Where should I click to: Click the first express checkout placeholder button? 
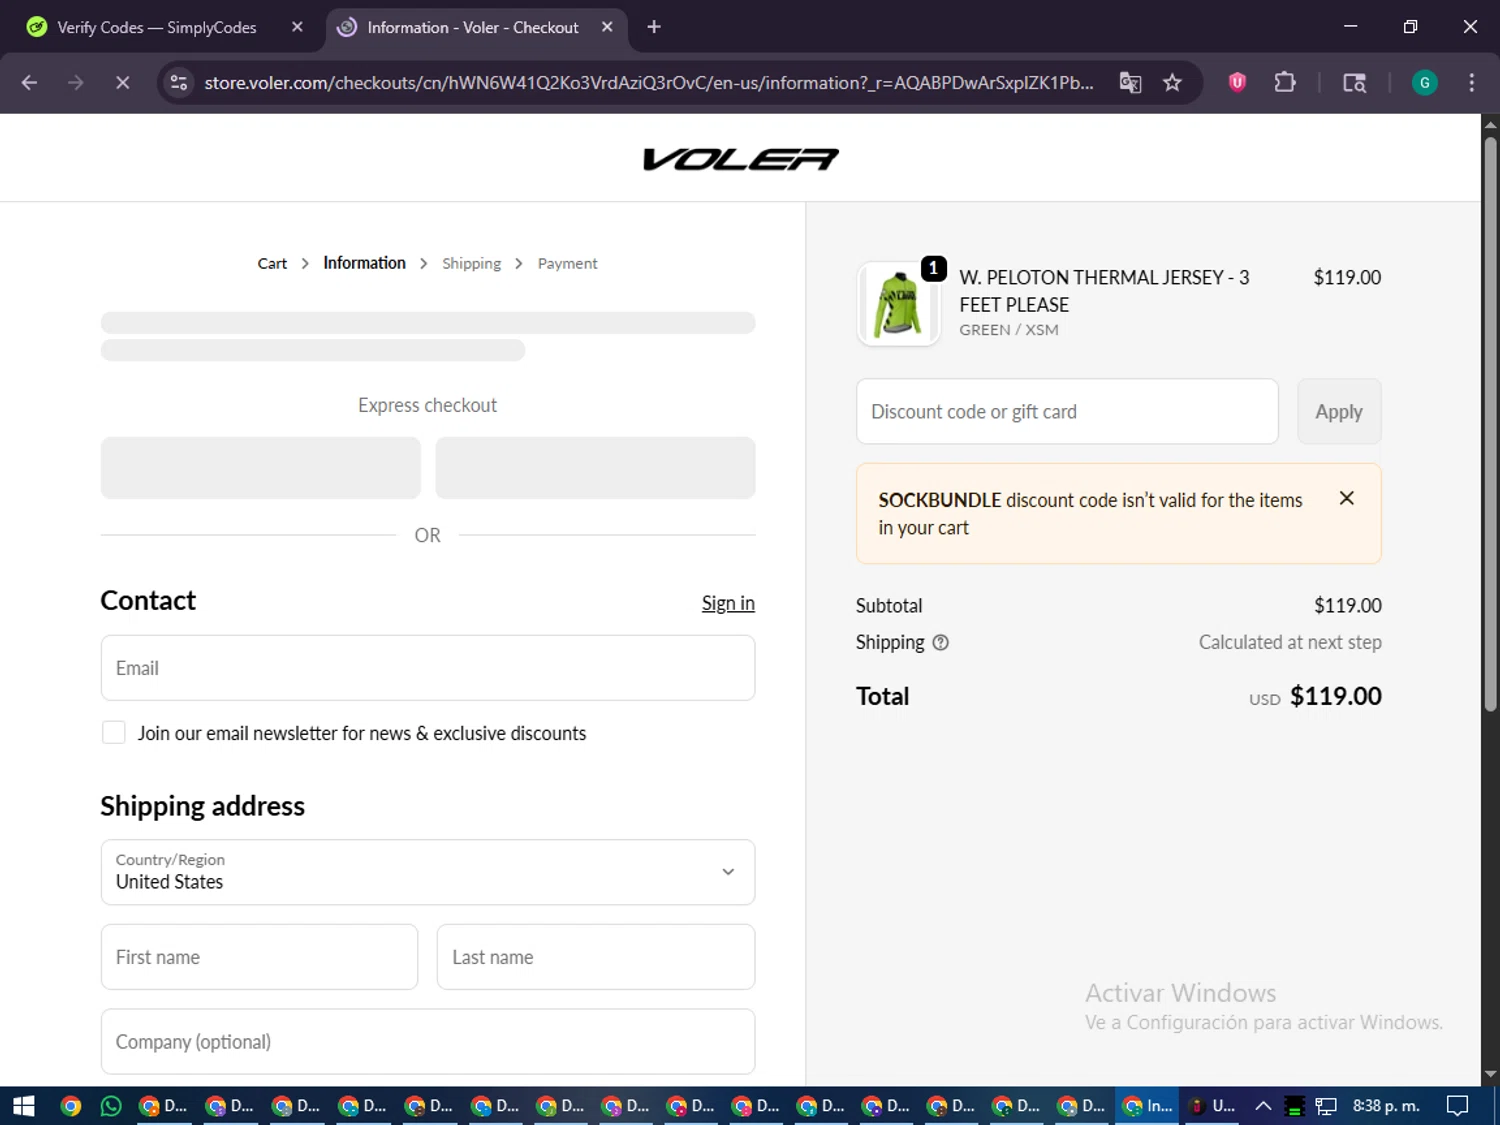260,467
